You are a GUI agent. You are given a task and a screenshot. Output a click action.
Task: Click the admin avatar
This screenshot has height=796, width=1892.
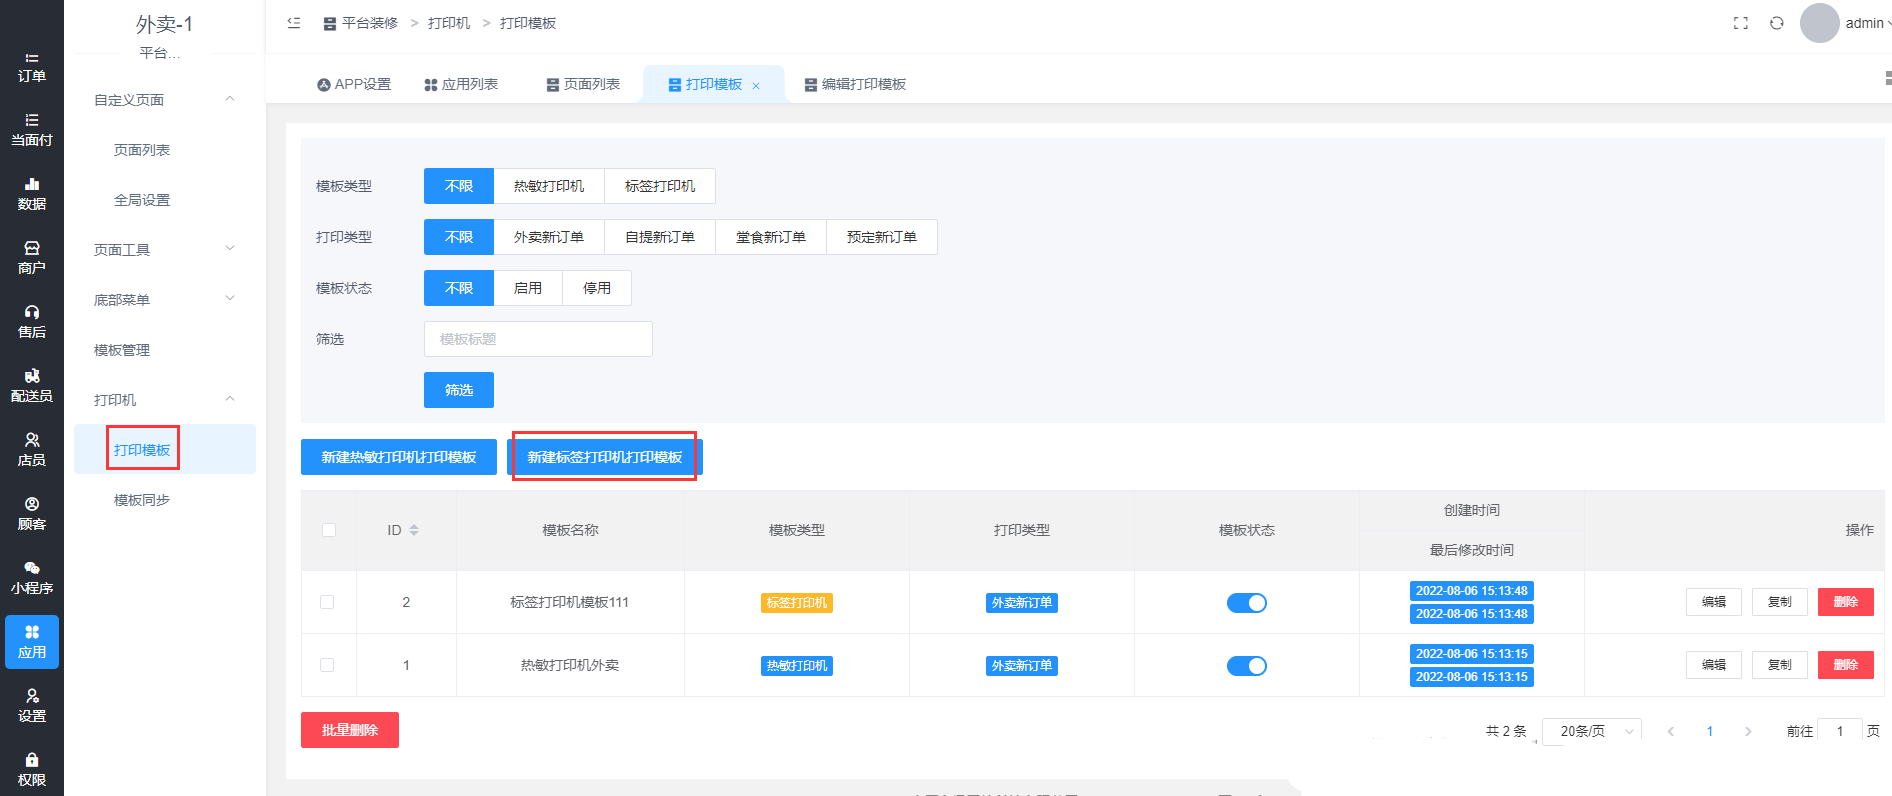tap(1820, 23)
